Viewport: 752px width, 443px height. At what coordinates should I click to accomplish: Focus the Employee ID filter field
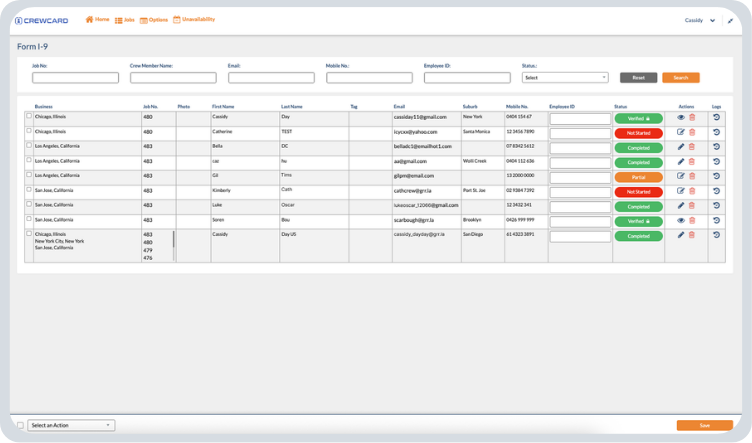click(x=467, y=78)
